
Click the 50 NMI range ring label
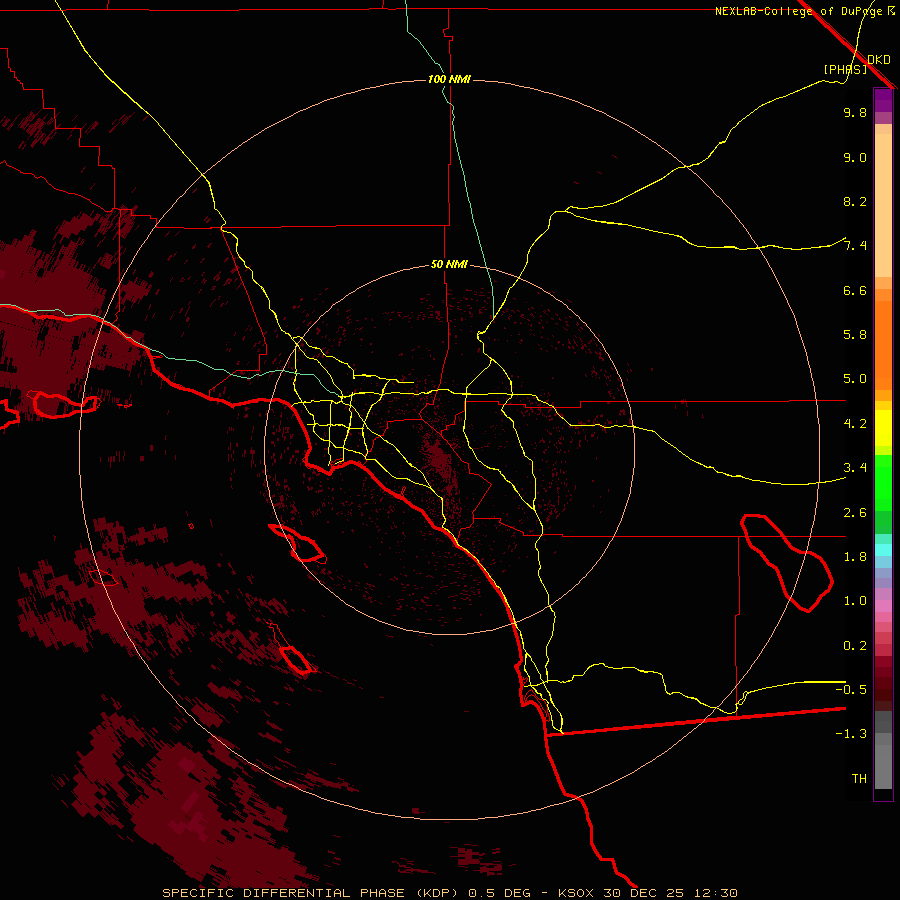click(x=449, y=264)
